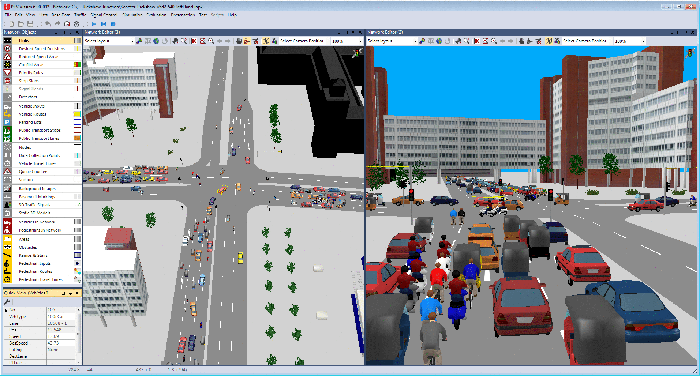Open Select Camera Position dropdown in left editor
The width and height of the screenshot is (700, 376).
[305, 41]
